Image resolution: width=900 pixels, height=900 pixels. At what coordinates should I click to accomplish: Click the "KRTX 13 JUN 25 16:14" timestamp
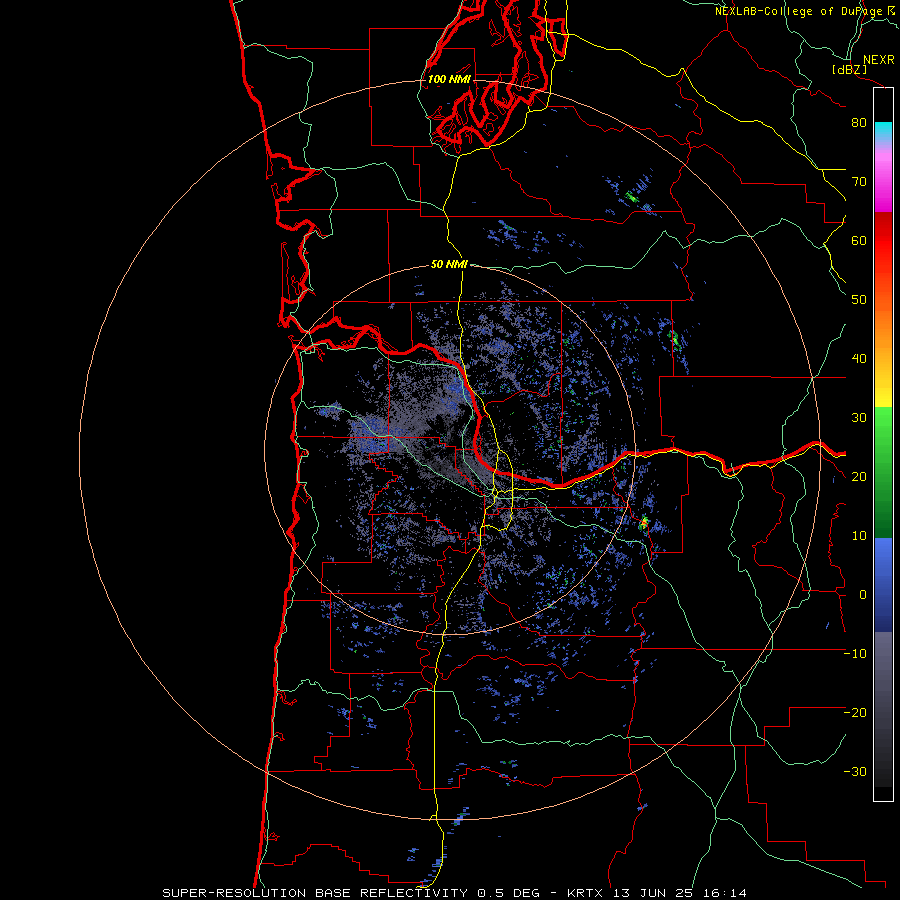click(x=657, y=893)
